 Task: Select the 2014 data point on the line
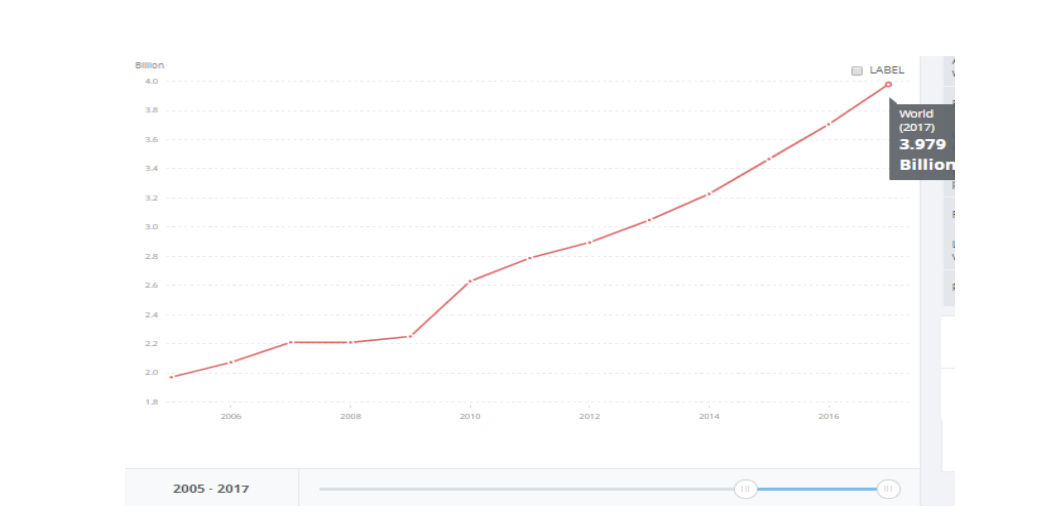click(709, 193)
